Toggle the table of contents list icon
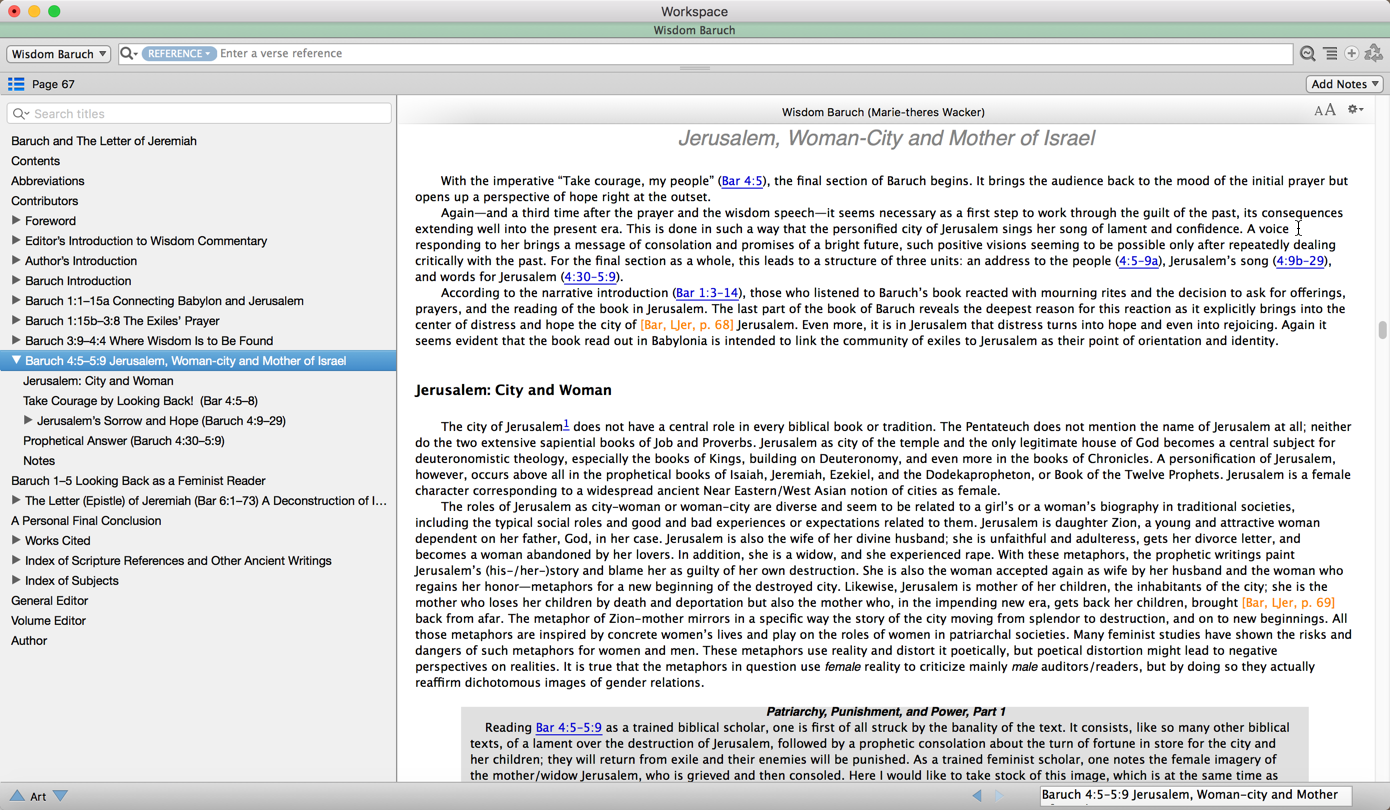This screenshot has height=810, width=1390. (16, 84)
